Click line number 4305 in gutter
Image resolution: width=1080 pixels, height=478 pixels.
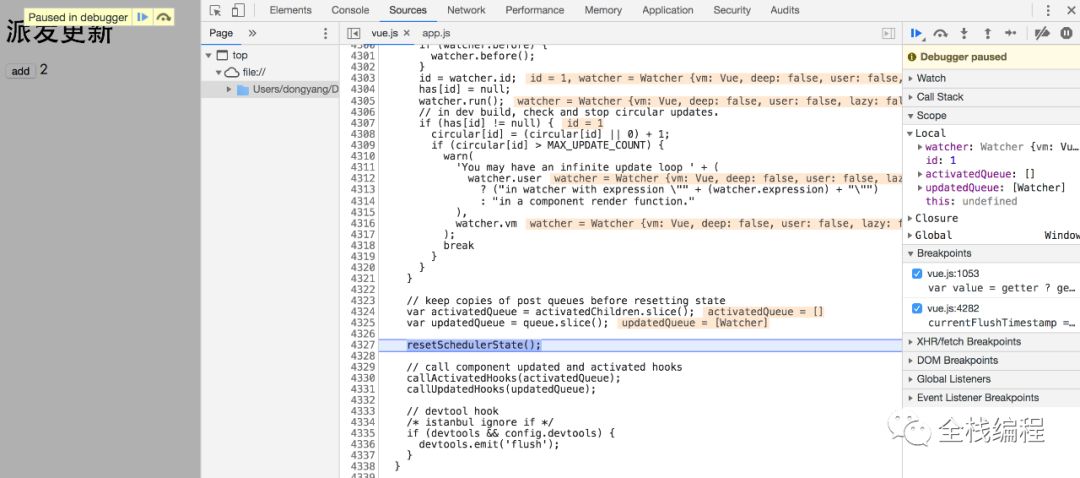coord(362,101)
